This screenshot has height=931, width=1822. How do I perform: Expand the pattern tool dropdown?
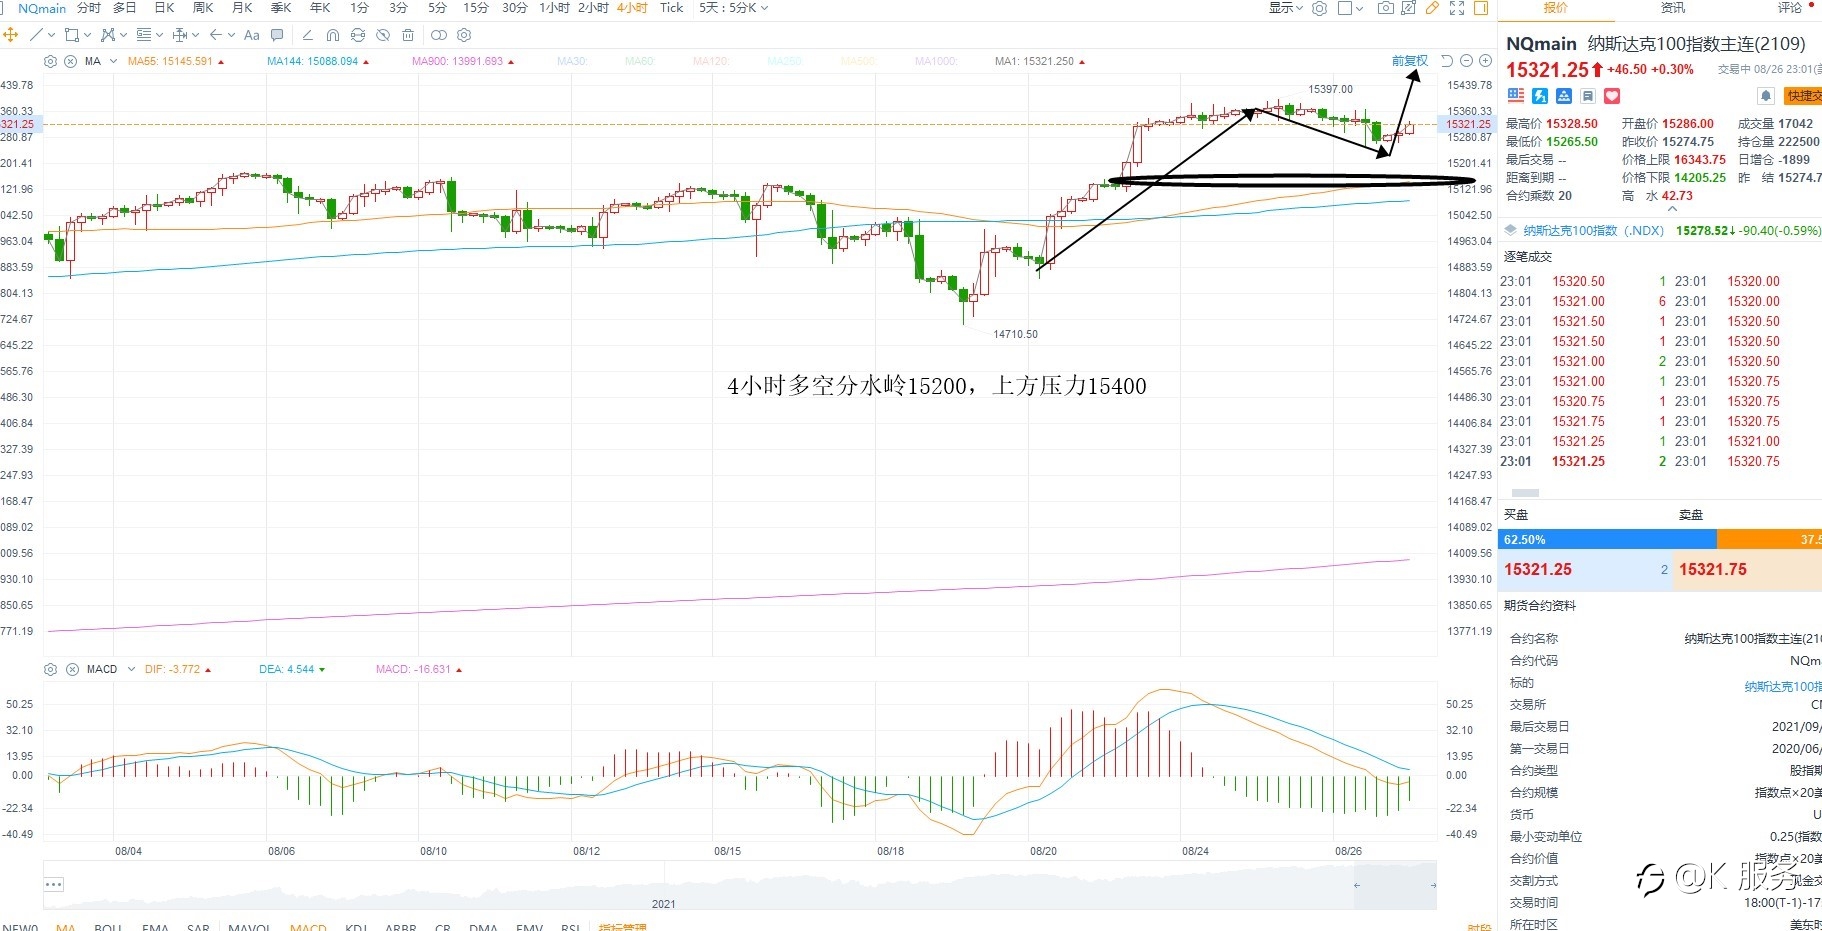click(x=124, y=35)
